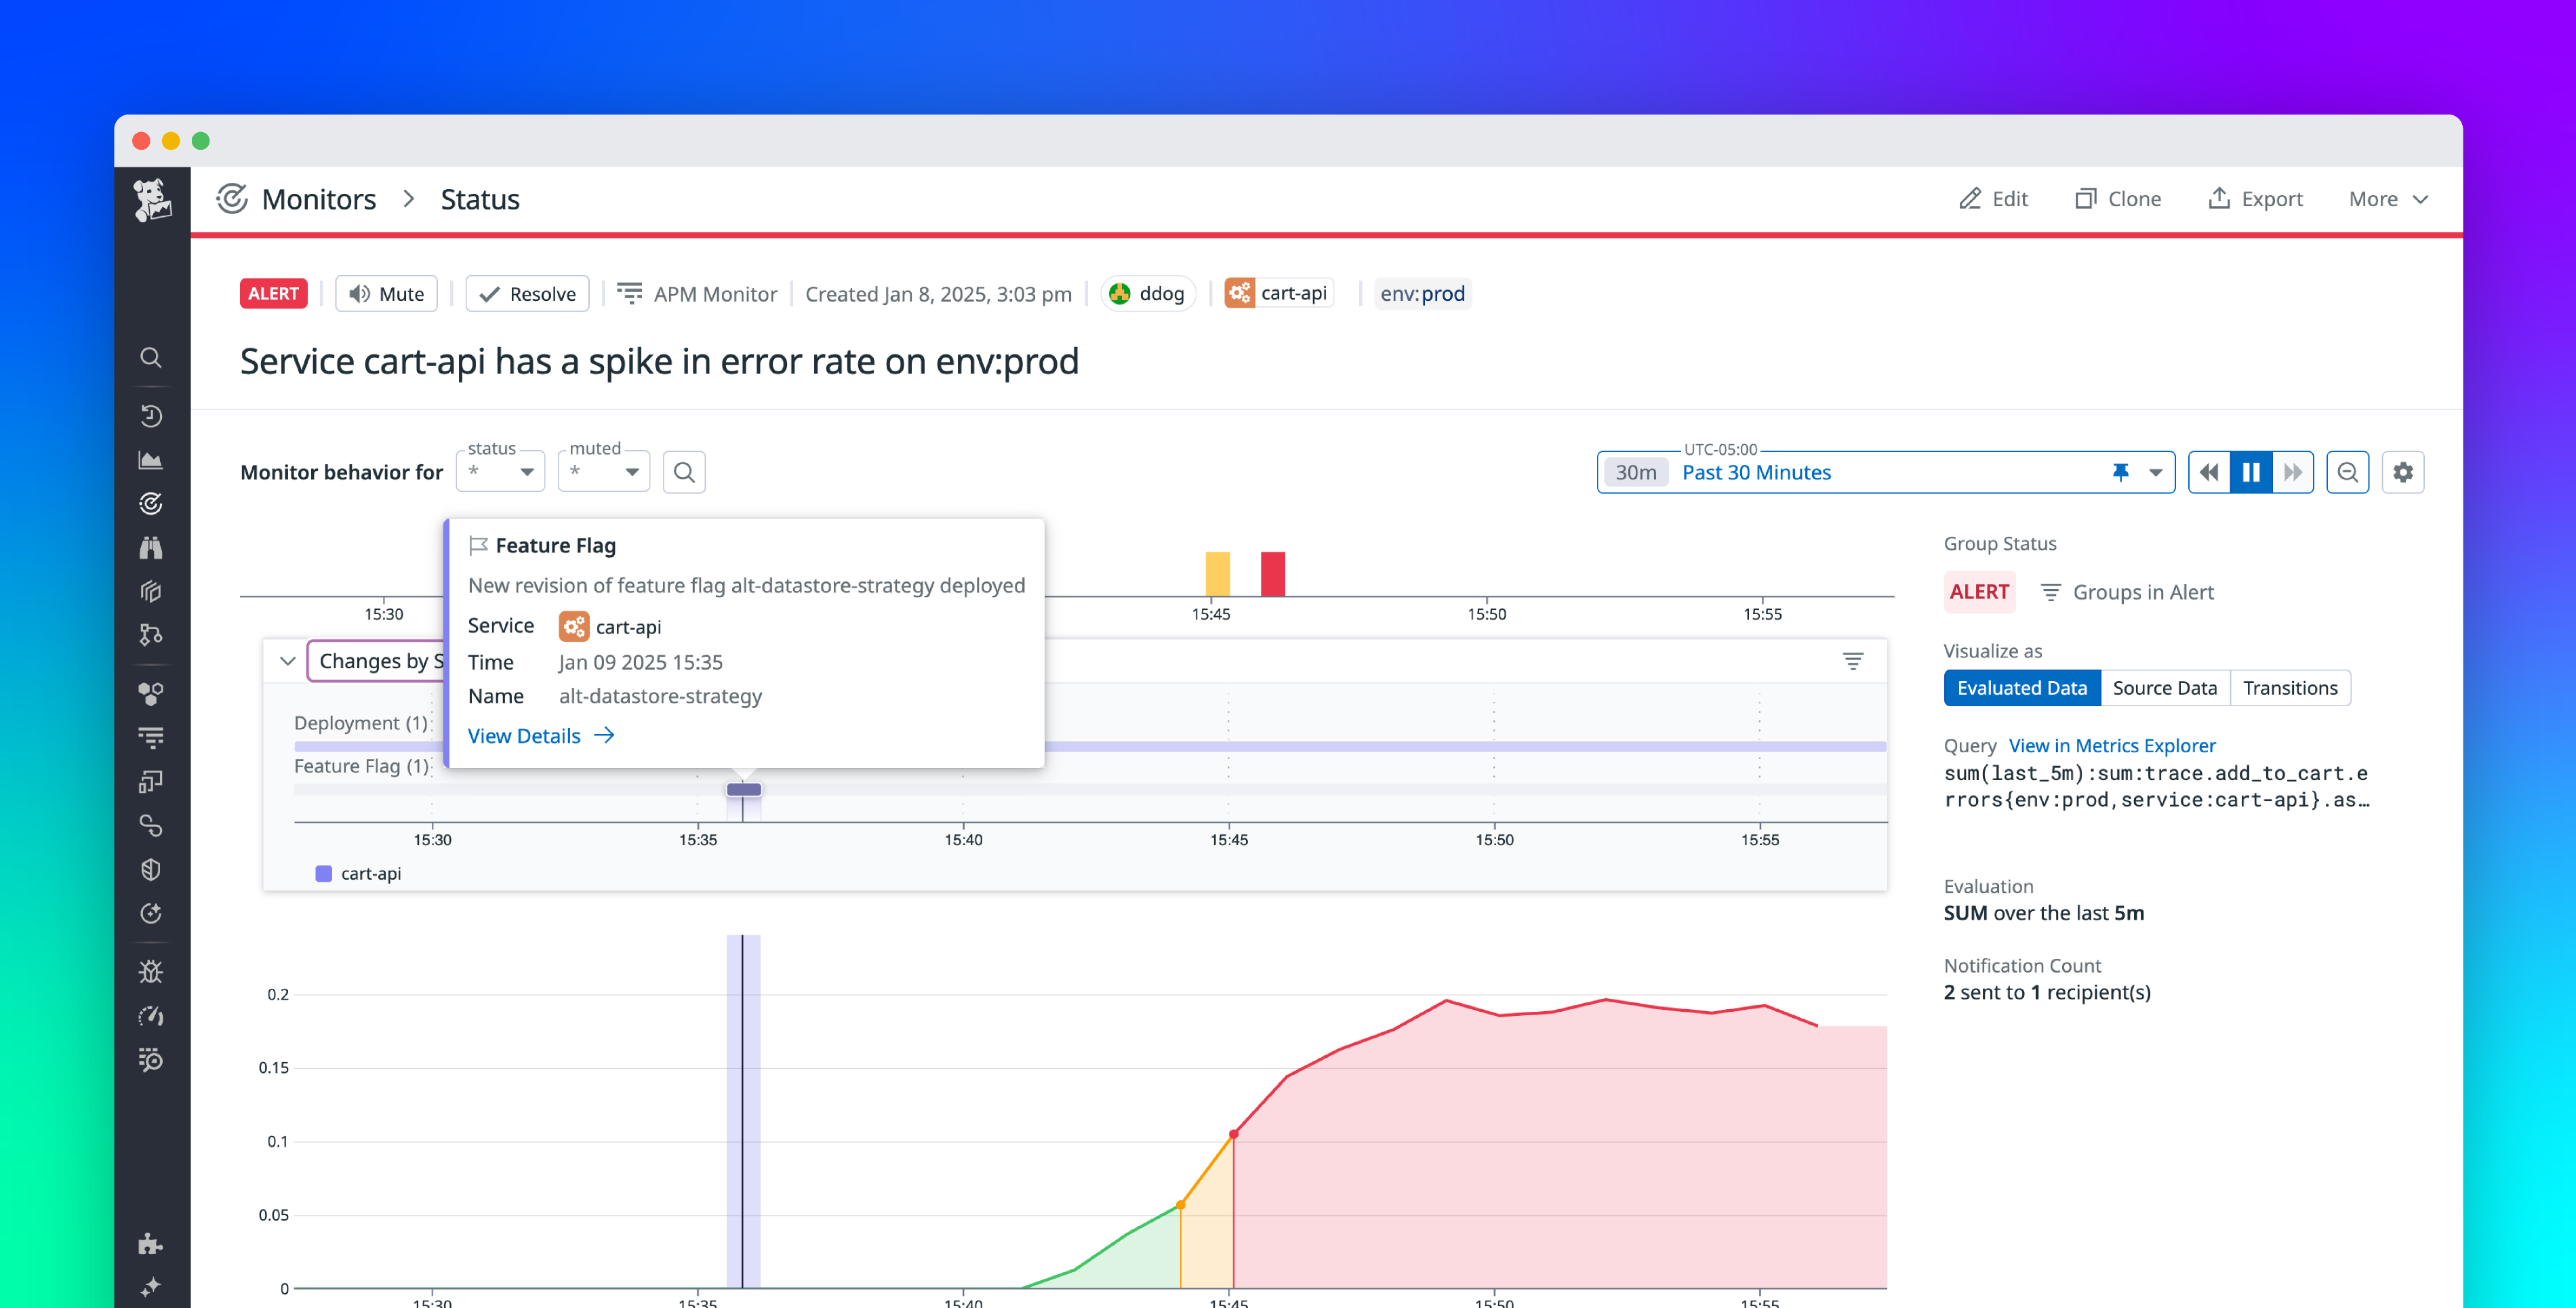Viewport: 2576px width, 1308px height.
Task: Collapse the Changes by Service section
Action: 288,661
